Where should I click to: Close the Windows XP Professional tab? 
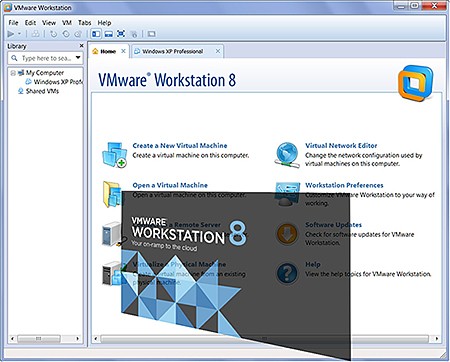218,51
